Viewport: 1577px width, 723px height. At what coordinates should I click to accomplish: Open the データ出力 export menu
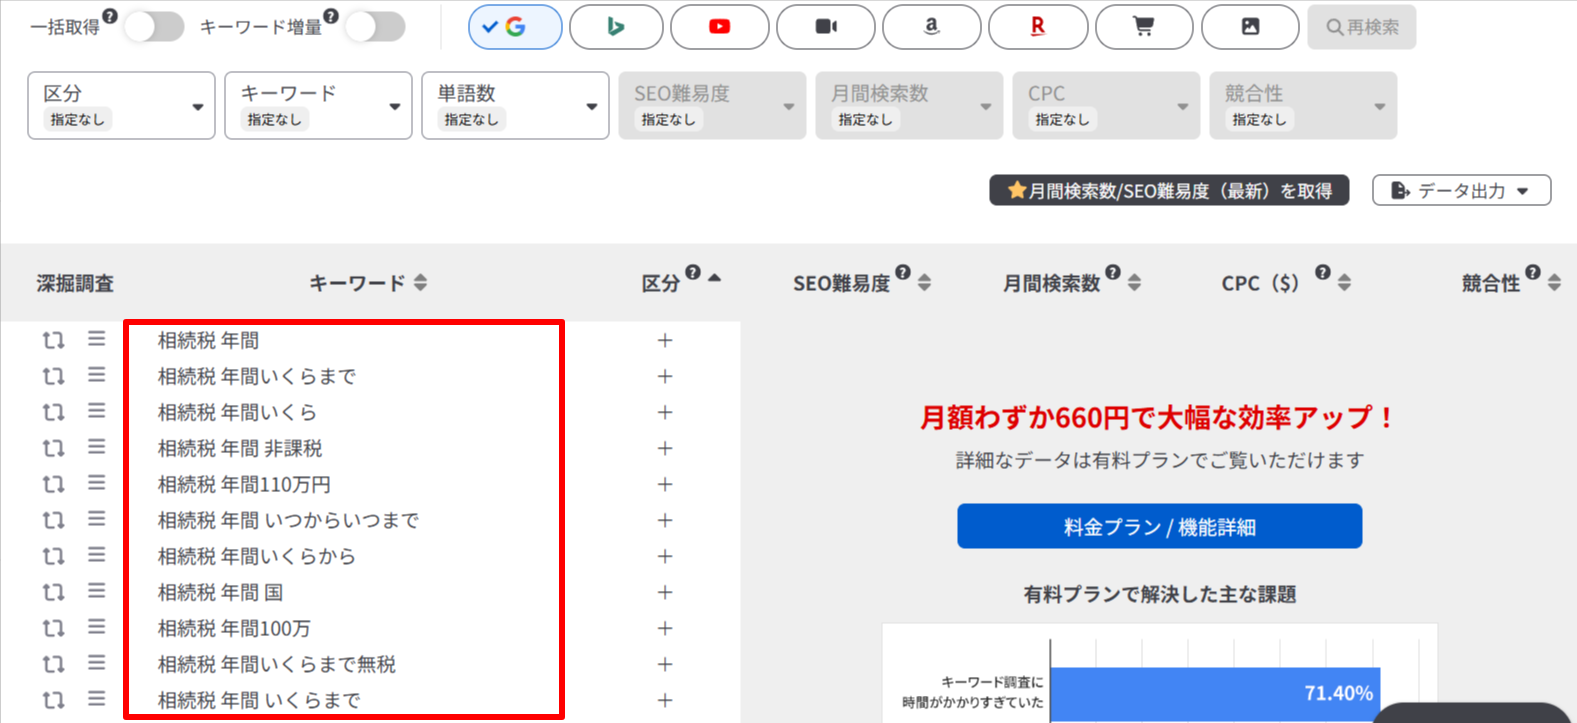click(x=1461, y=190)
